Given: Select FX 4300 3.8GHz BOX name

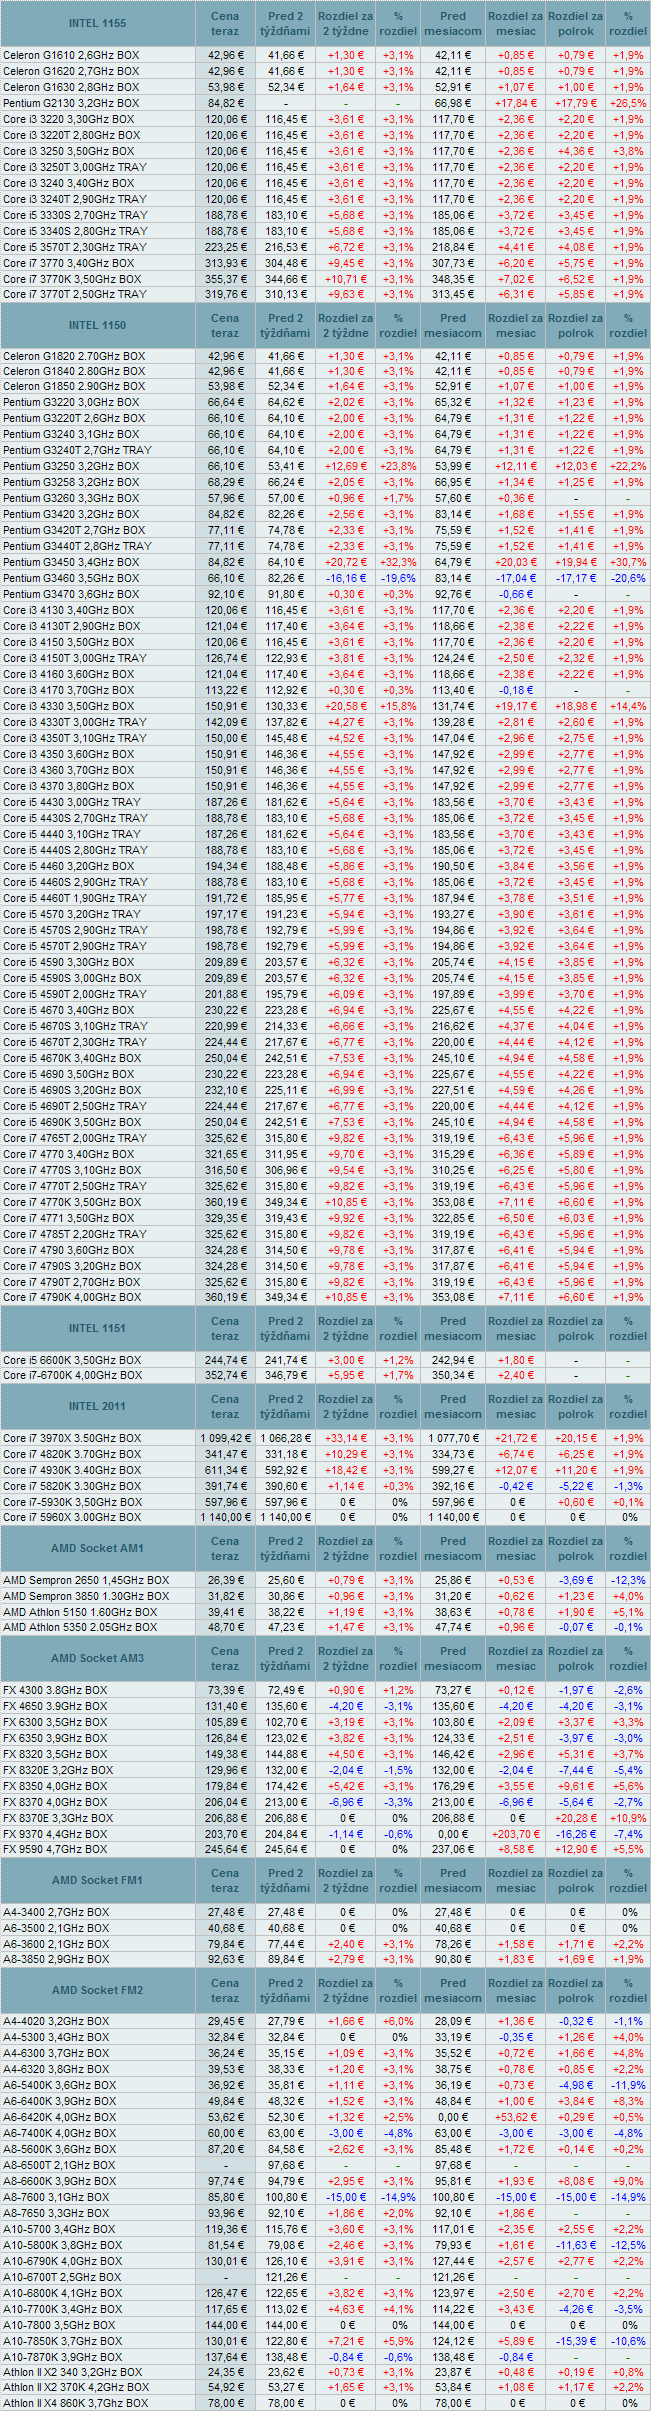Looking at the screenshot, I should 55,1690.
